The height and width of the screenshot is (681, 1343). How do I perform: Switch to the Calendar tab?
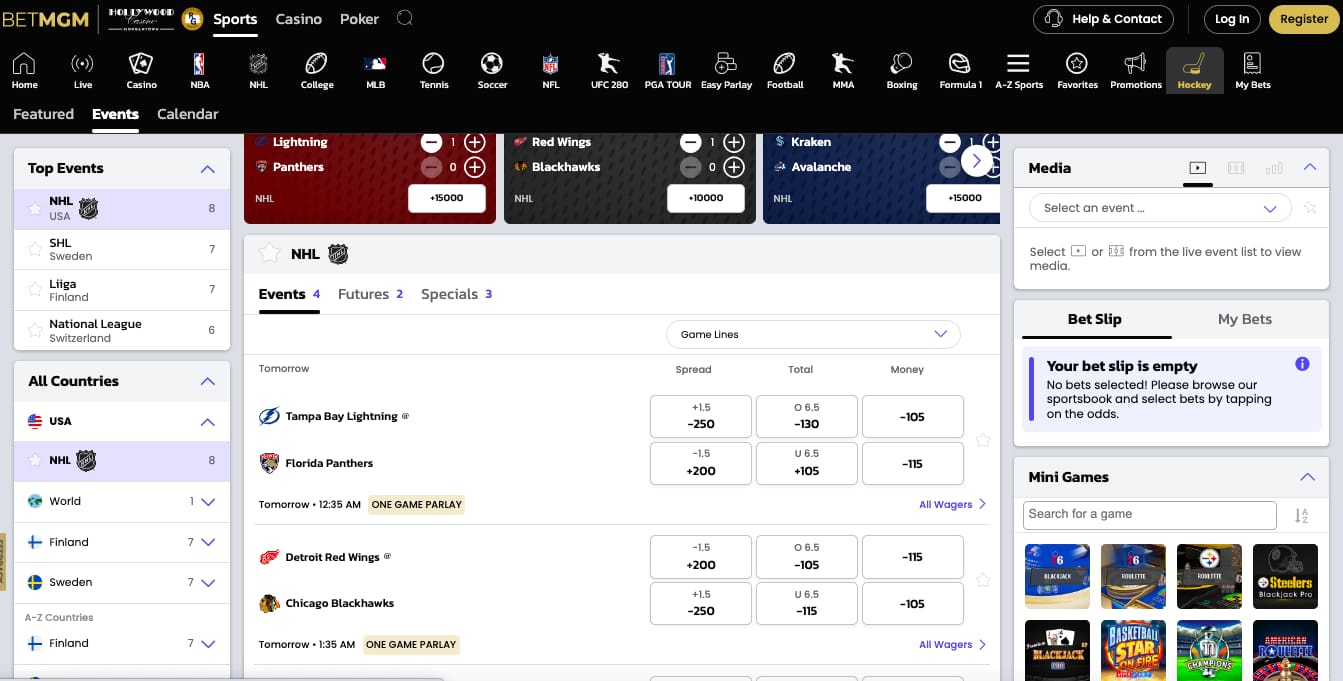(x=187, y=114)
